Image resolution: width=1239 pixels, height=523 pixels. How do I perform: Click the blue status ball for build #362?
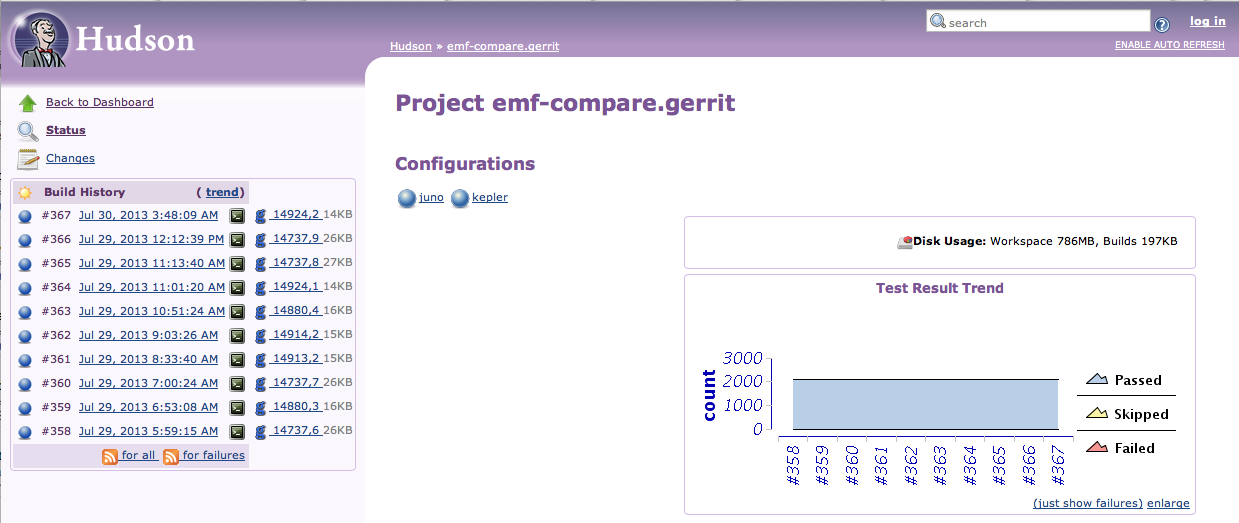[25, 335]
